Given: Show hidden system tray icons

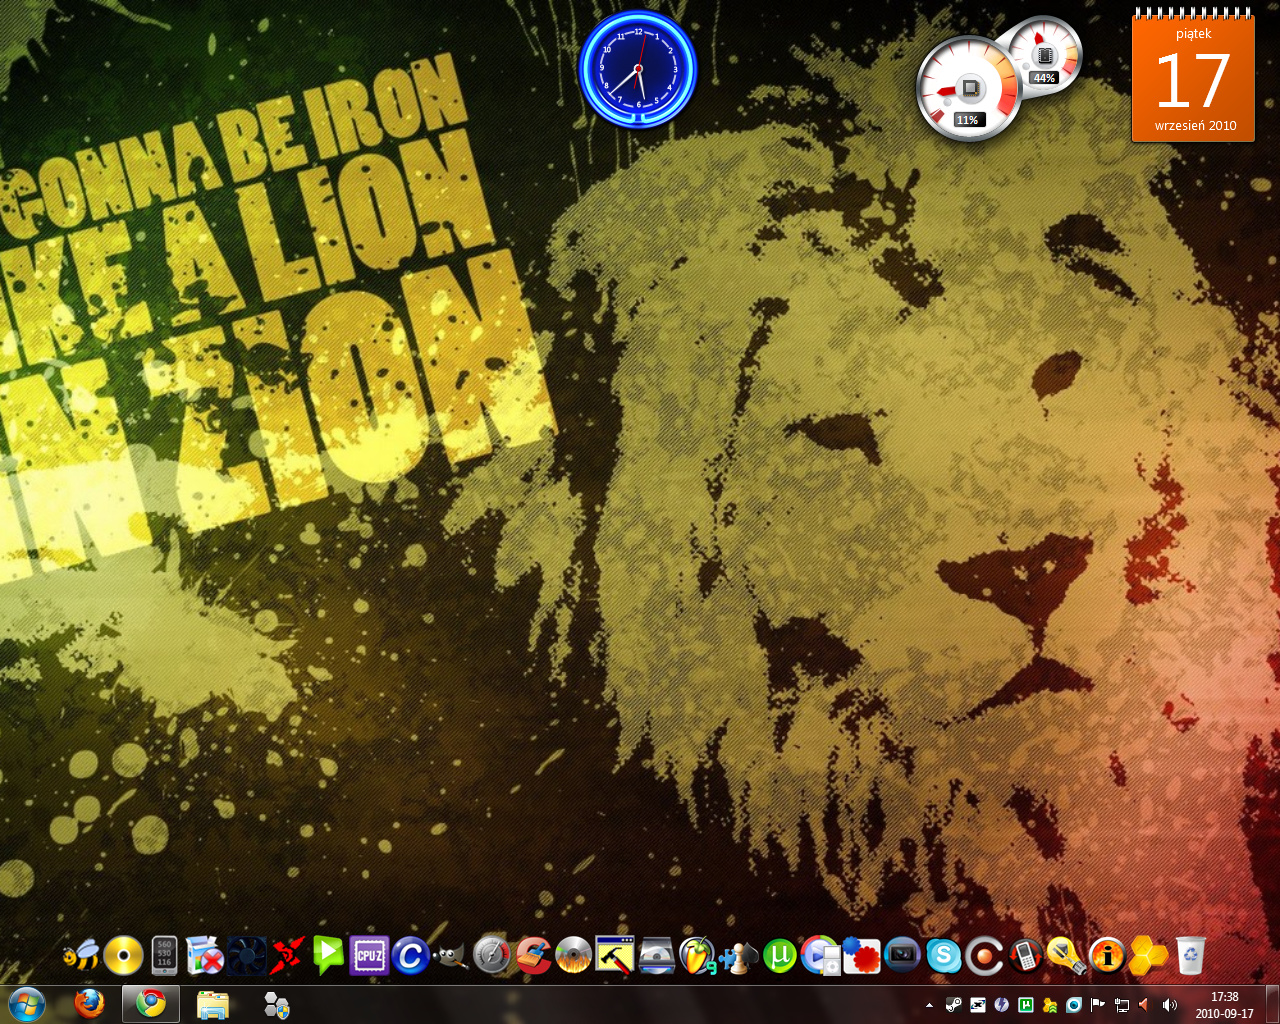Looking at the screenshot, I should coord(930,1005).
